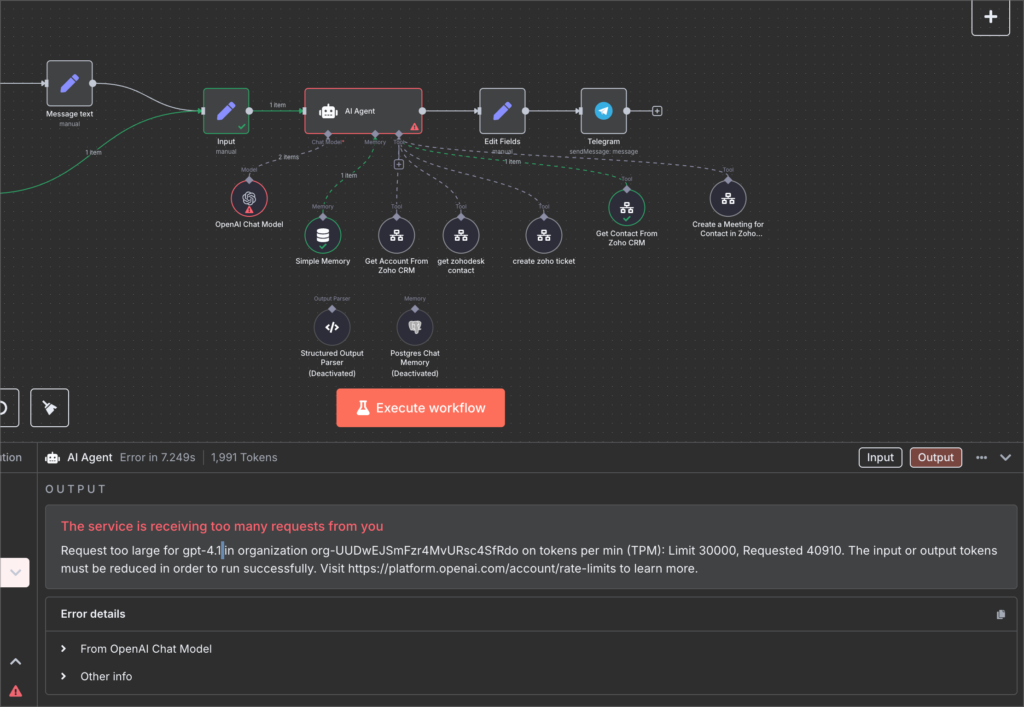
Task: Click the AI Agent robot icon in log header
Action: (52, 458)
